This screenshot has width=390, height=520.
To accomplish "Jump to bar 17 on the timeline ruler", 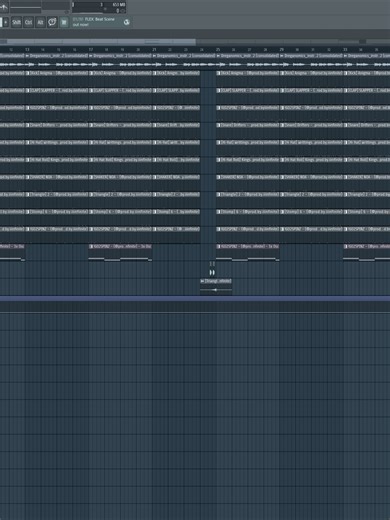I will pos(91,49).
